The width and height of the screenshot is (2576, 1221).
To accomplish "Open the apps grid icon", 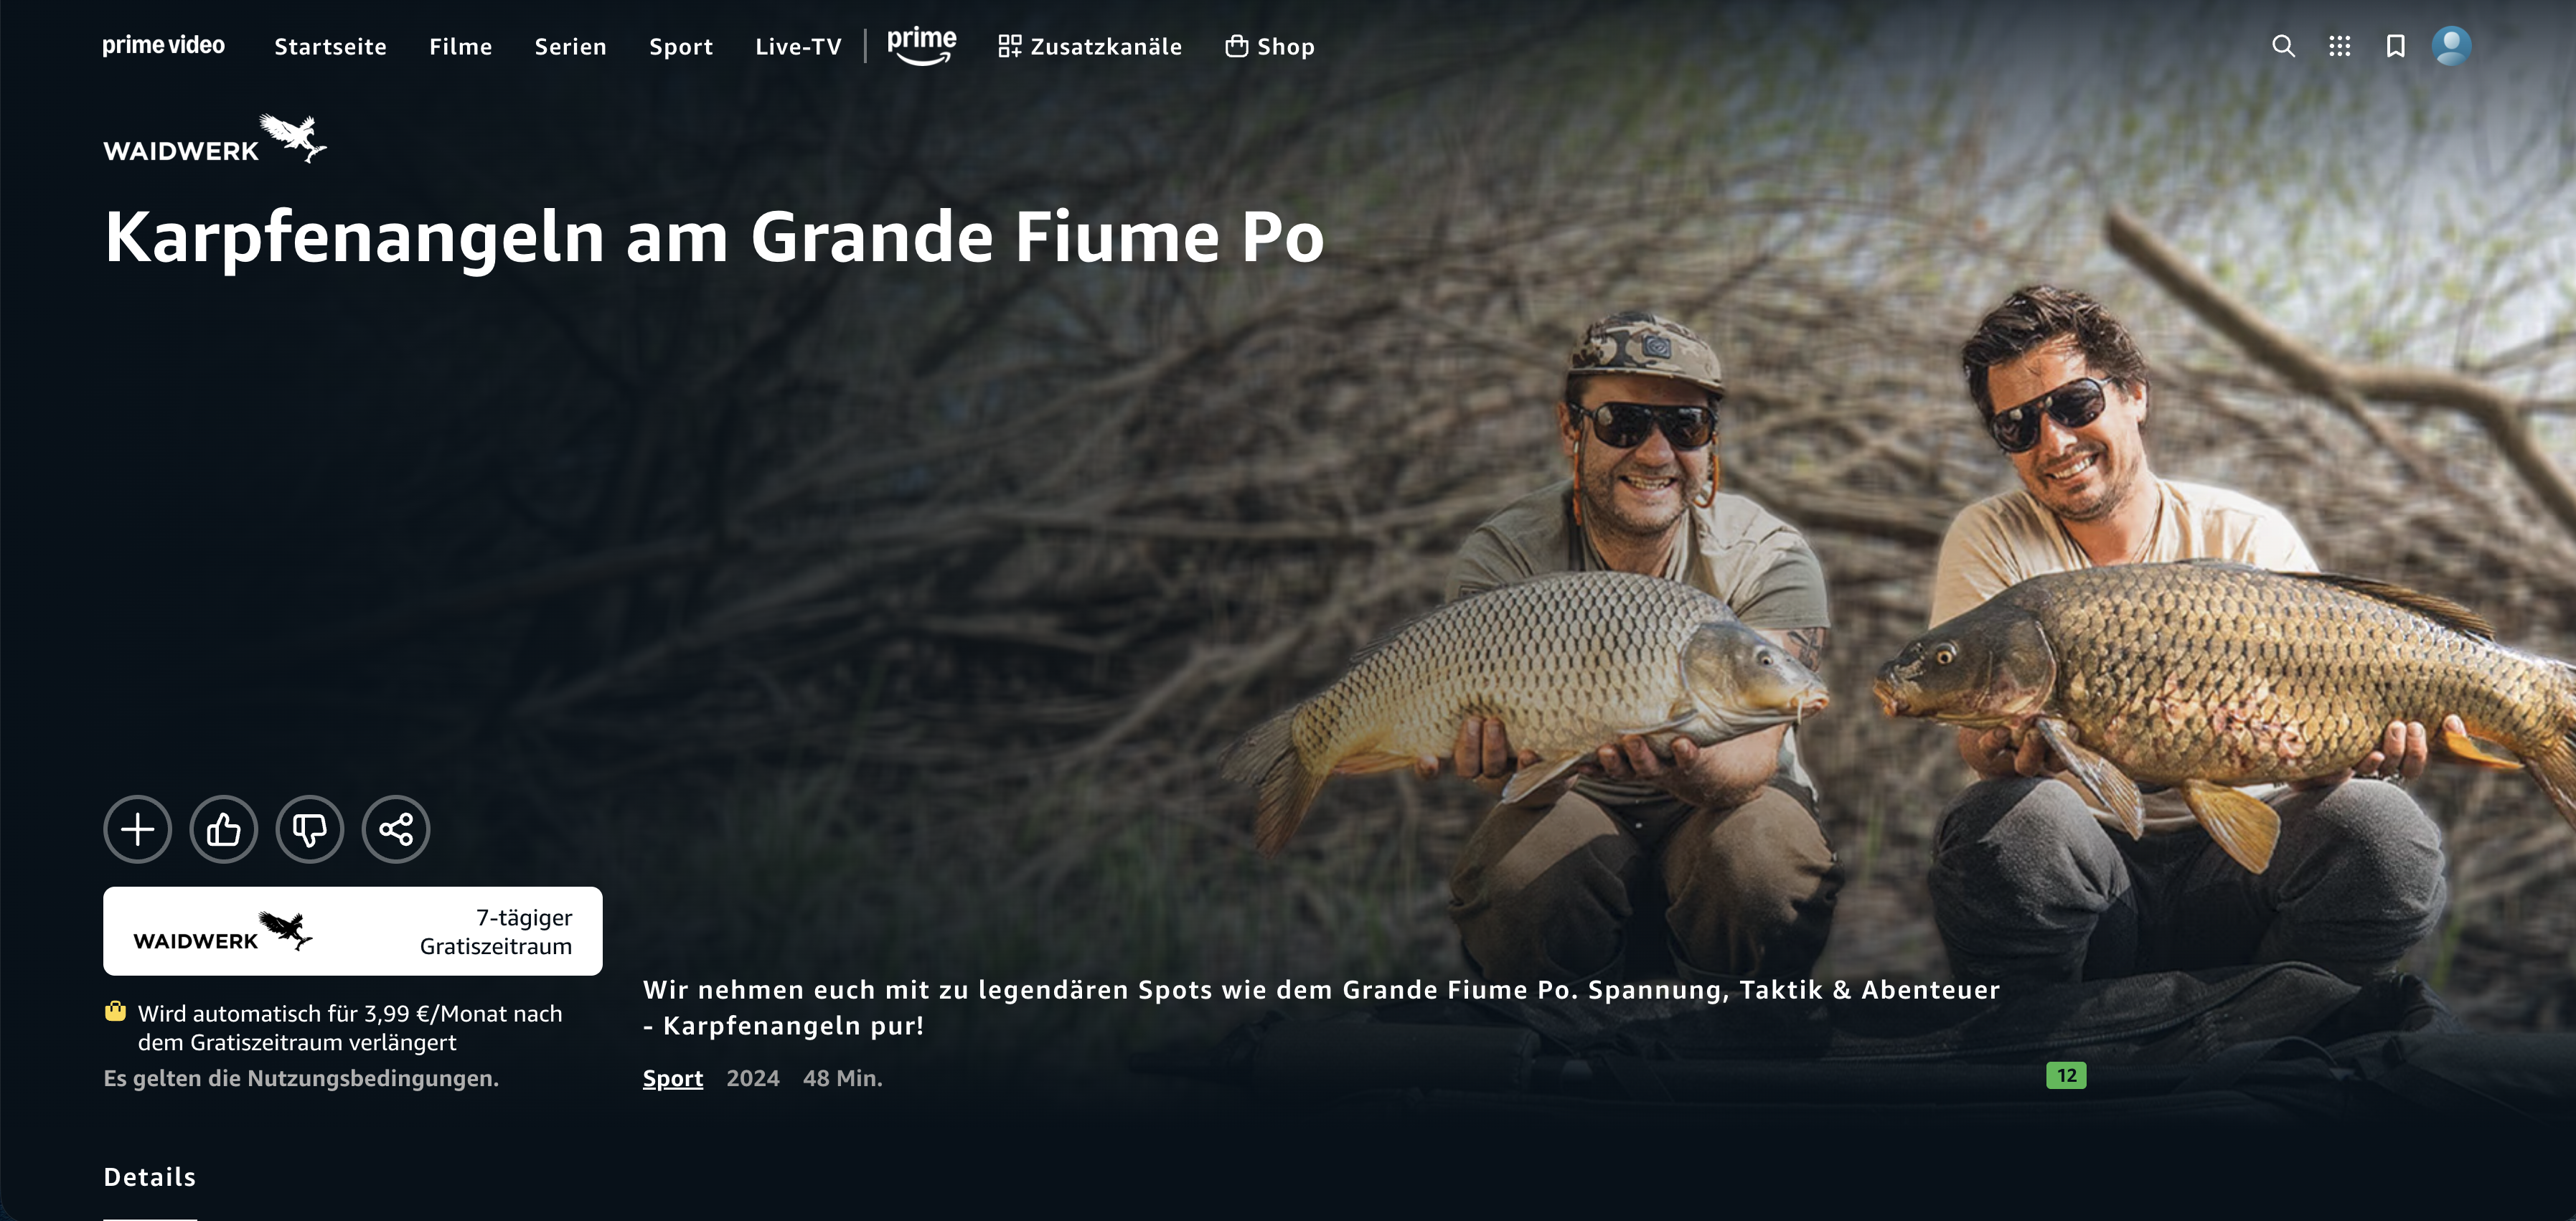I will 2339,46.
